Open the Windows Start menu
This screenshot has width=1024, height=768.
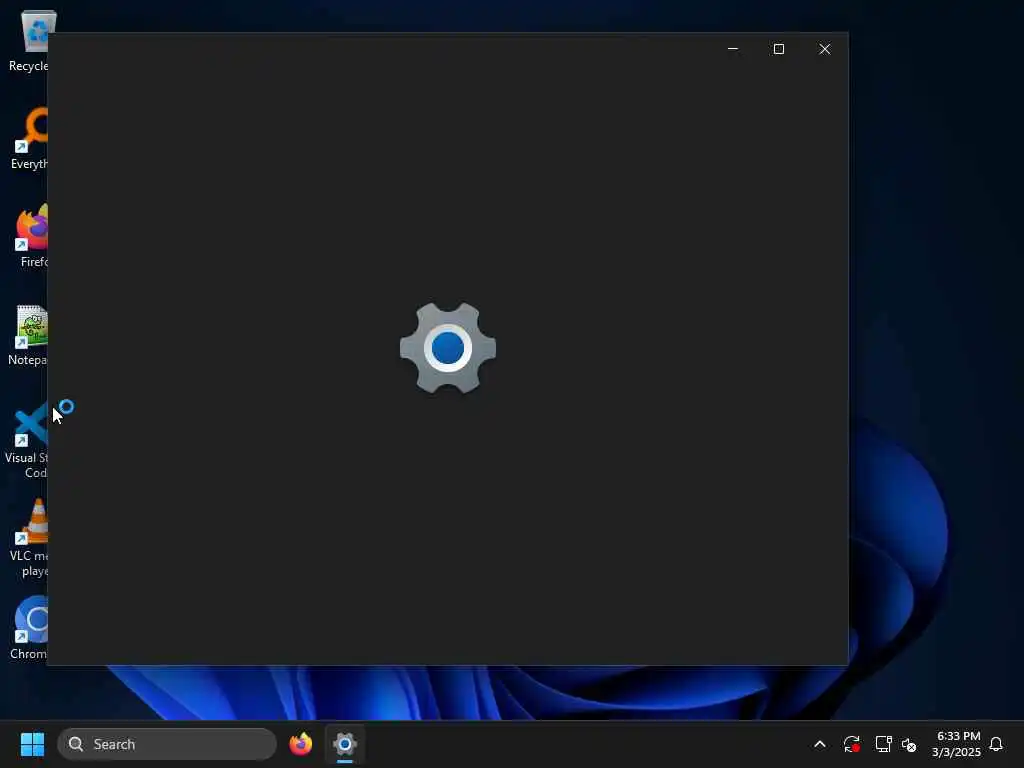click(x=32, y=744)
